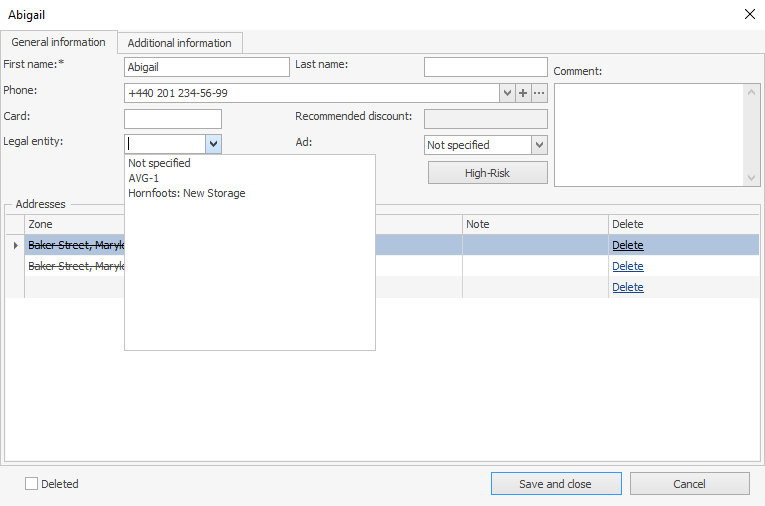Open the Ad dropdown list
765x506 pixels.
point(539,145)
